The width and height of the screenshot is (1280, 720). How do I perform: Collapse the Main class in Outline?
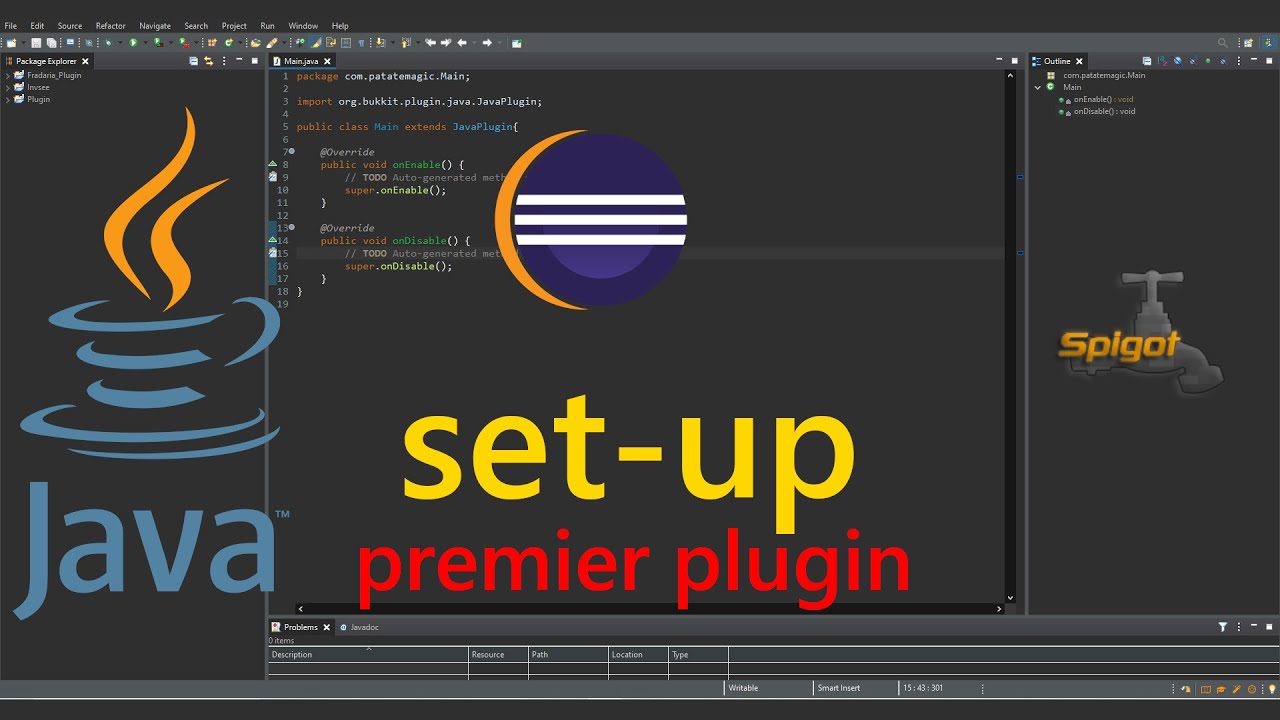(x=1038, y=87)
